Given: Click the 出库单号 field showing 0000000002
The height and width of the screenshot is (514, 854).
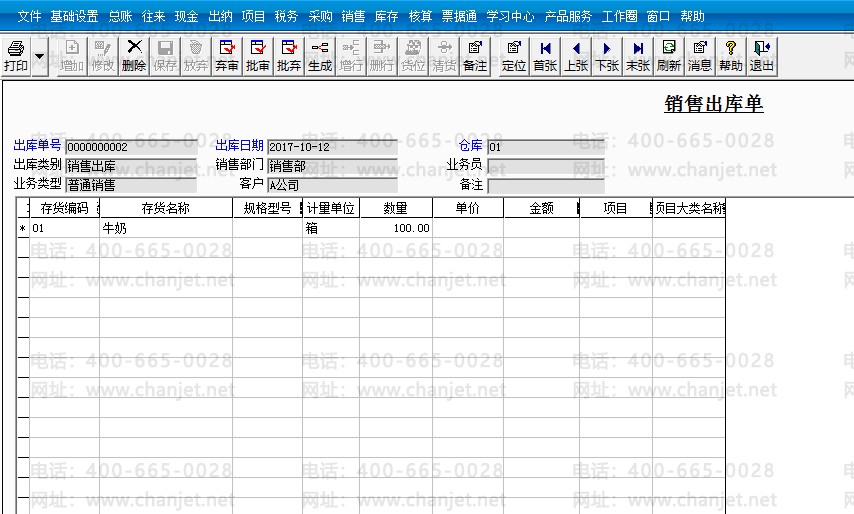Looking at the screenshot, I should (131, 147).
